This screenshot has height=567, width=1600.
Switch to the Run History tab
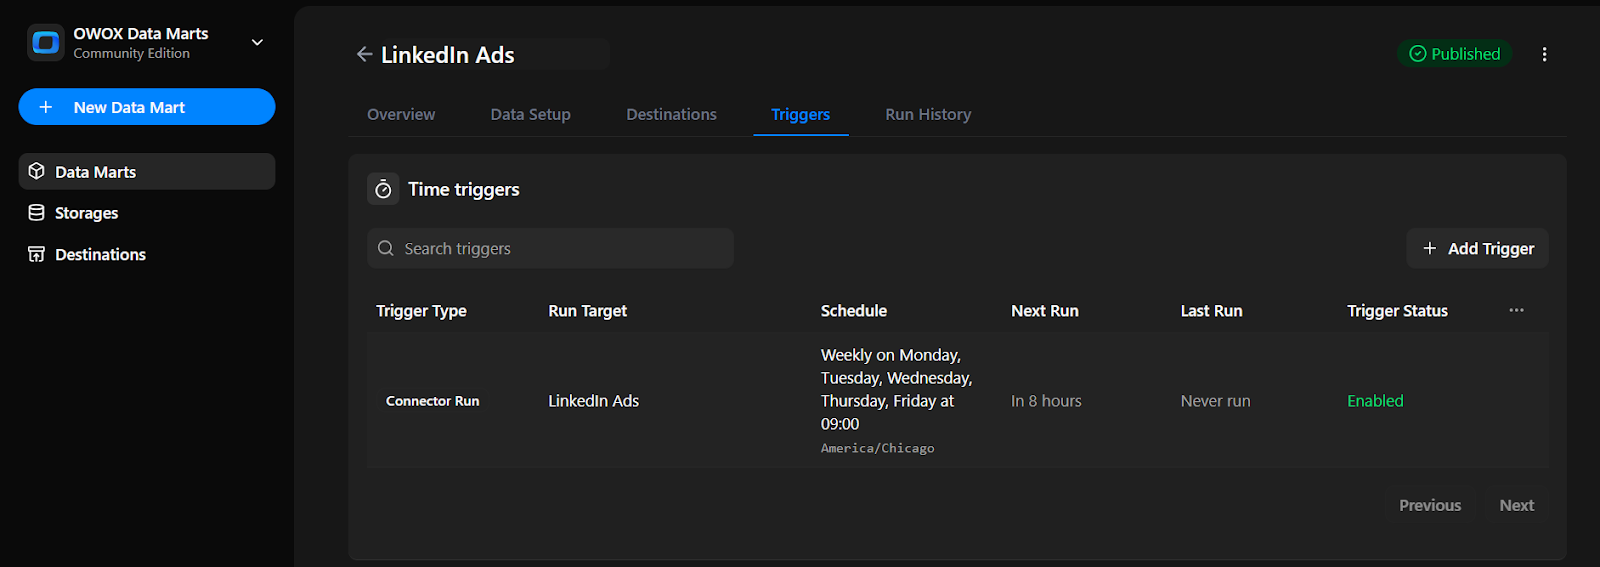click(x=928, y=114)
